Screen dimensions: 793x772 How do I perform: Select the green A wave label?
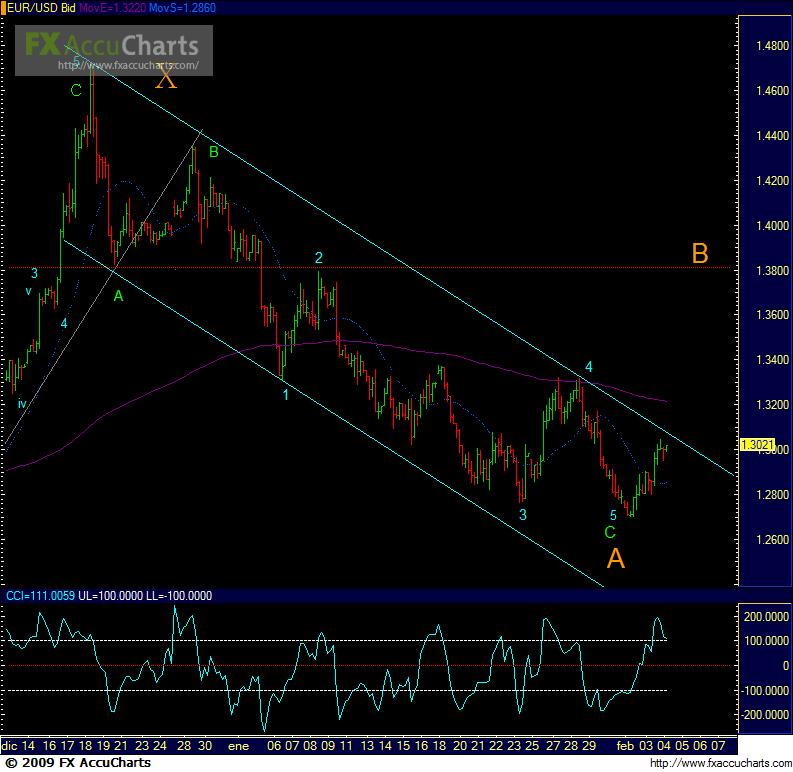tap(118, 296)
